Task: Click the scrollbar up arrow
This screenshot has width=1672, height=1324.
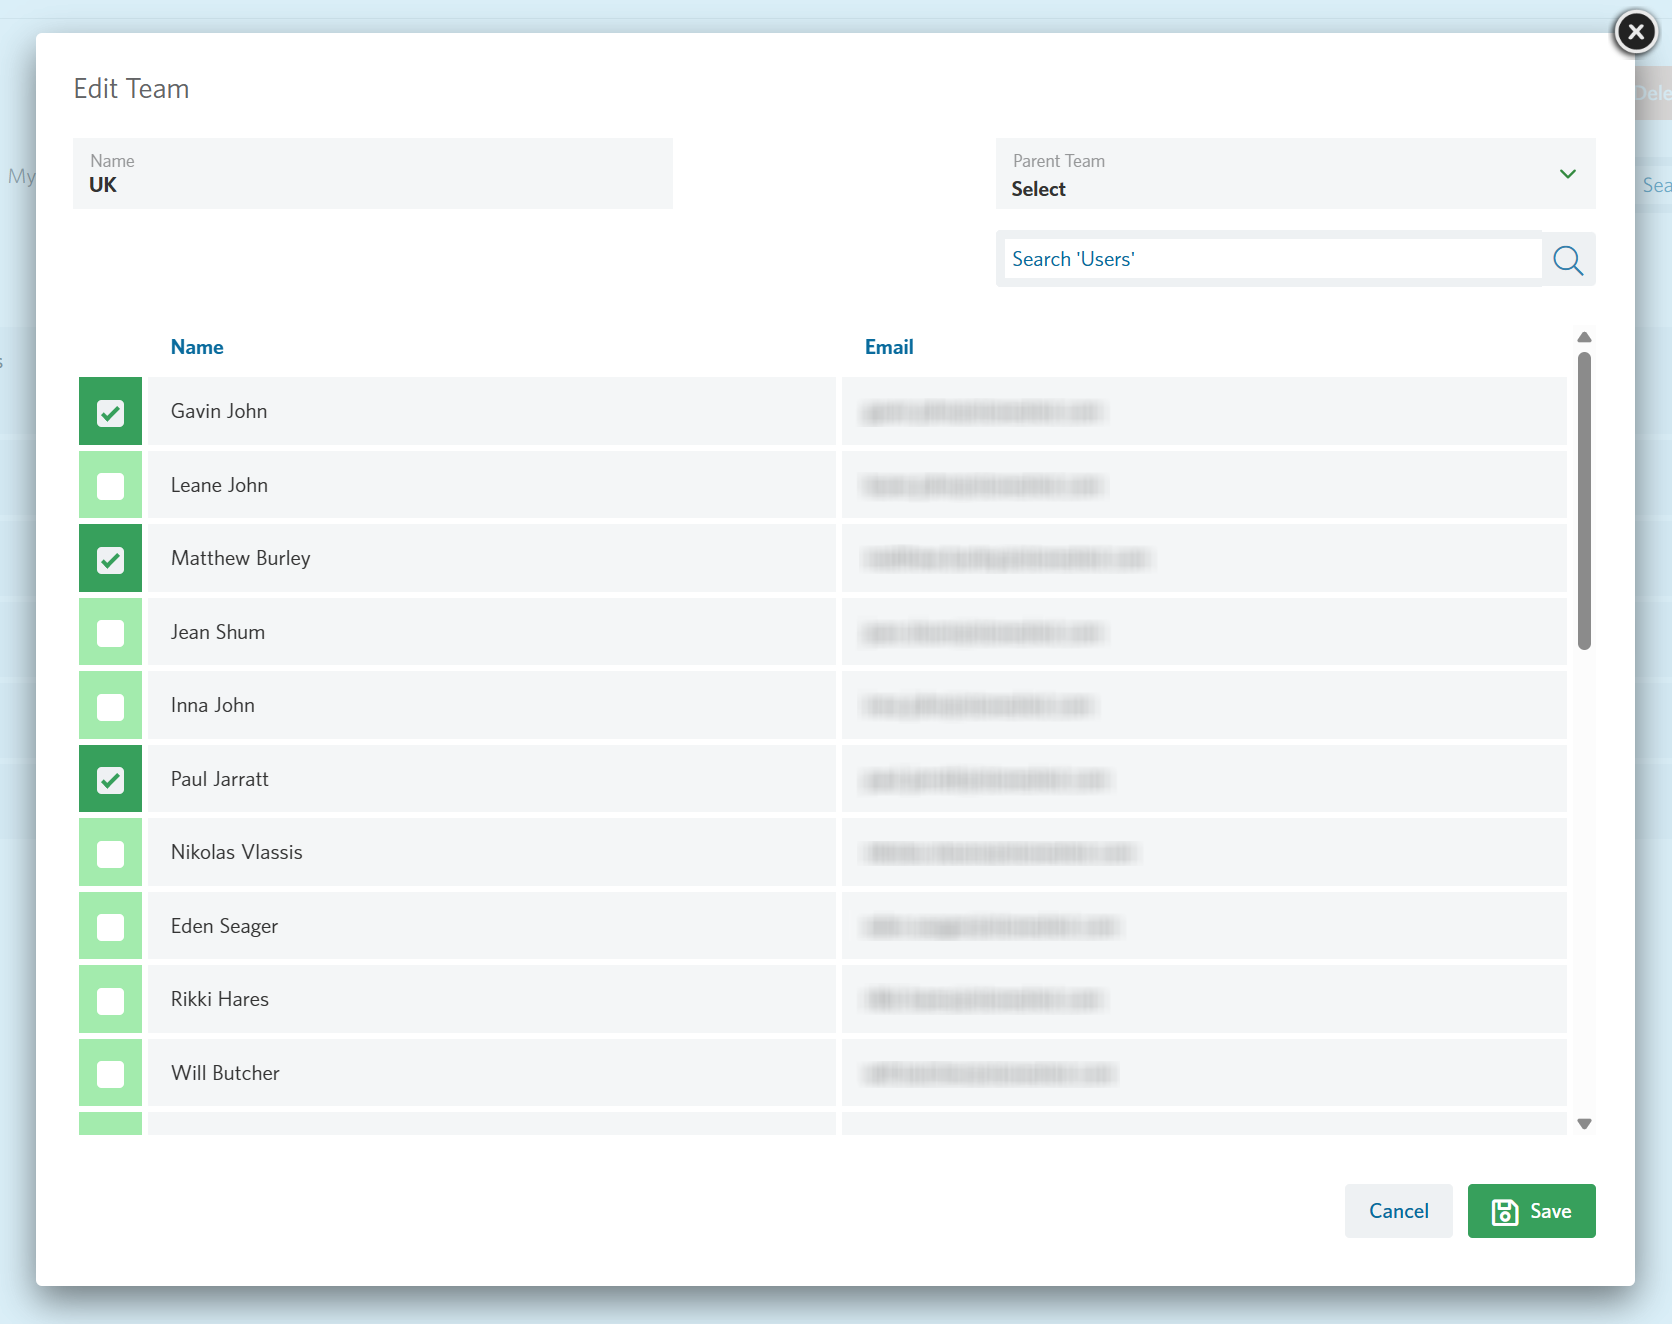Action: (1584, 337)
